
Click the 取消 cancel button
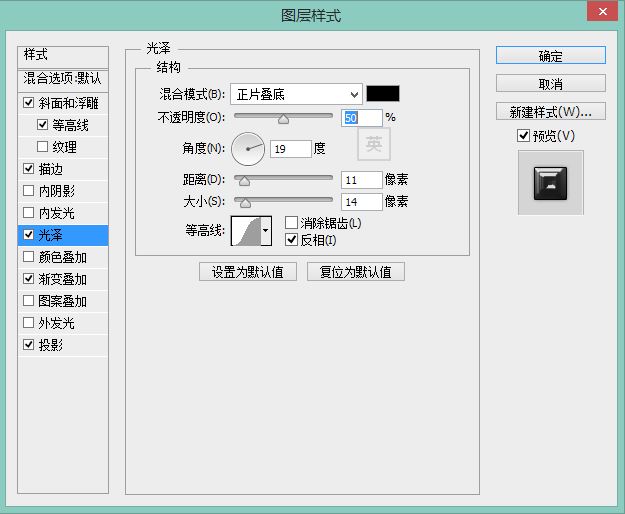[550, 84]
